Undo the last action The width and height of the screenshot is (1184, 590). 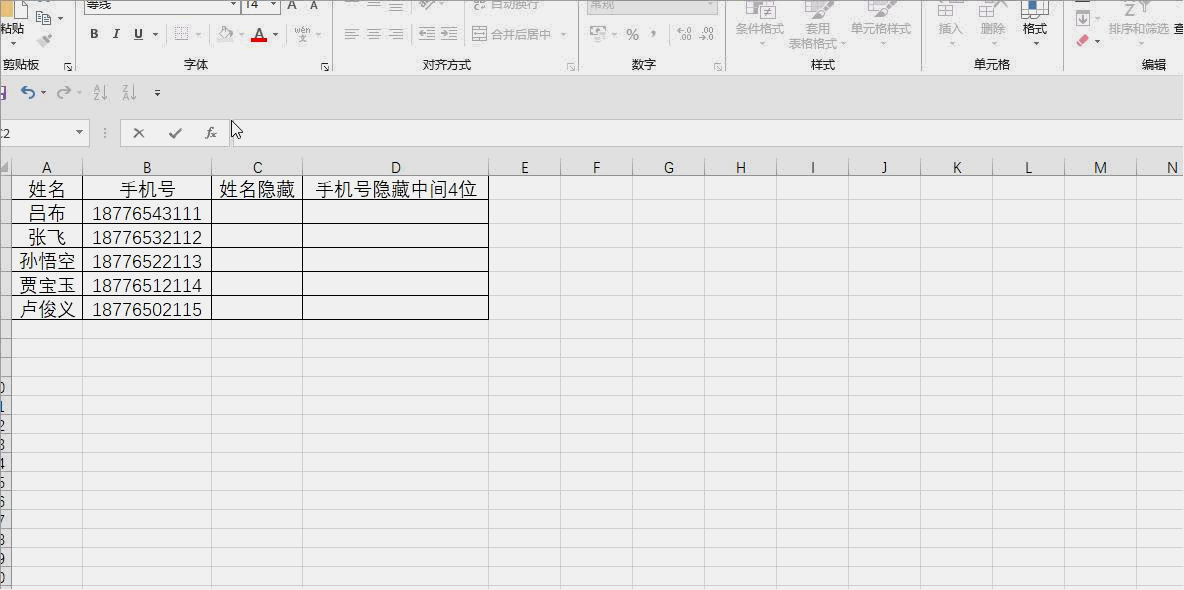coord(28,92)
